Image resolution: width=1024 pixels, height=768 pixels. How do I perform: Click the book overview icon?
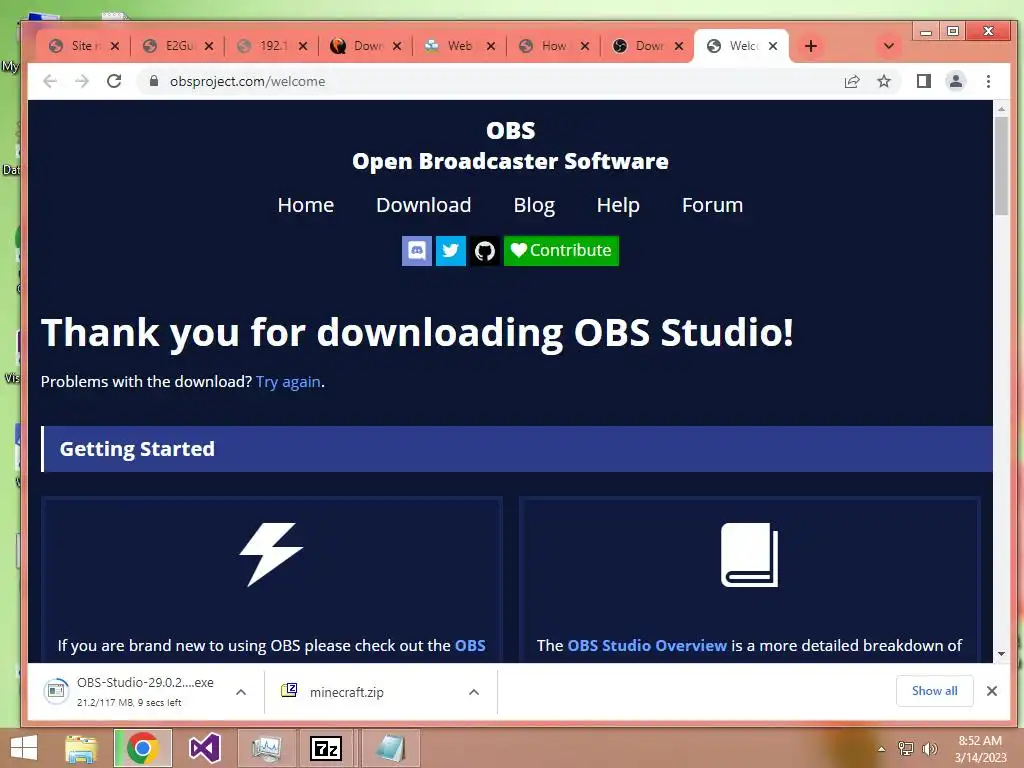[x=749, y=554]
